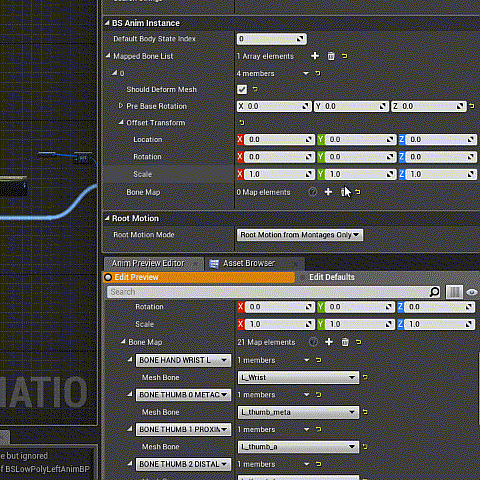Click the help icon beside 0 Map elements

313,192
